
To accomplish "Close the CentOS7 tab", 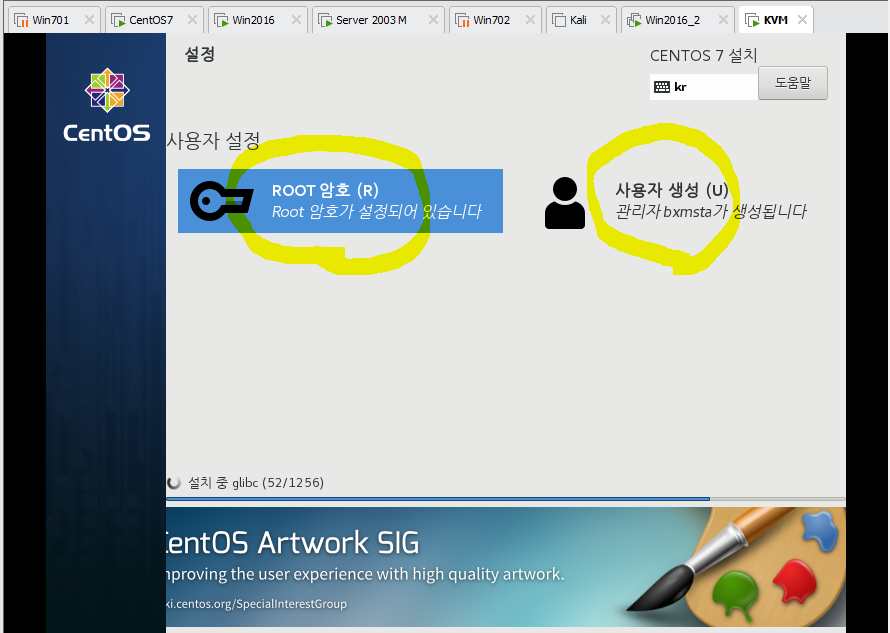I will [x=192, y=20].
